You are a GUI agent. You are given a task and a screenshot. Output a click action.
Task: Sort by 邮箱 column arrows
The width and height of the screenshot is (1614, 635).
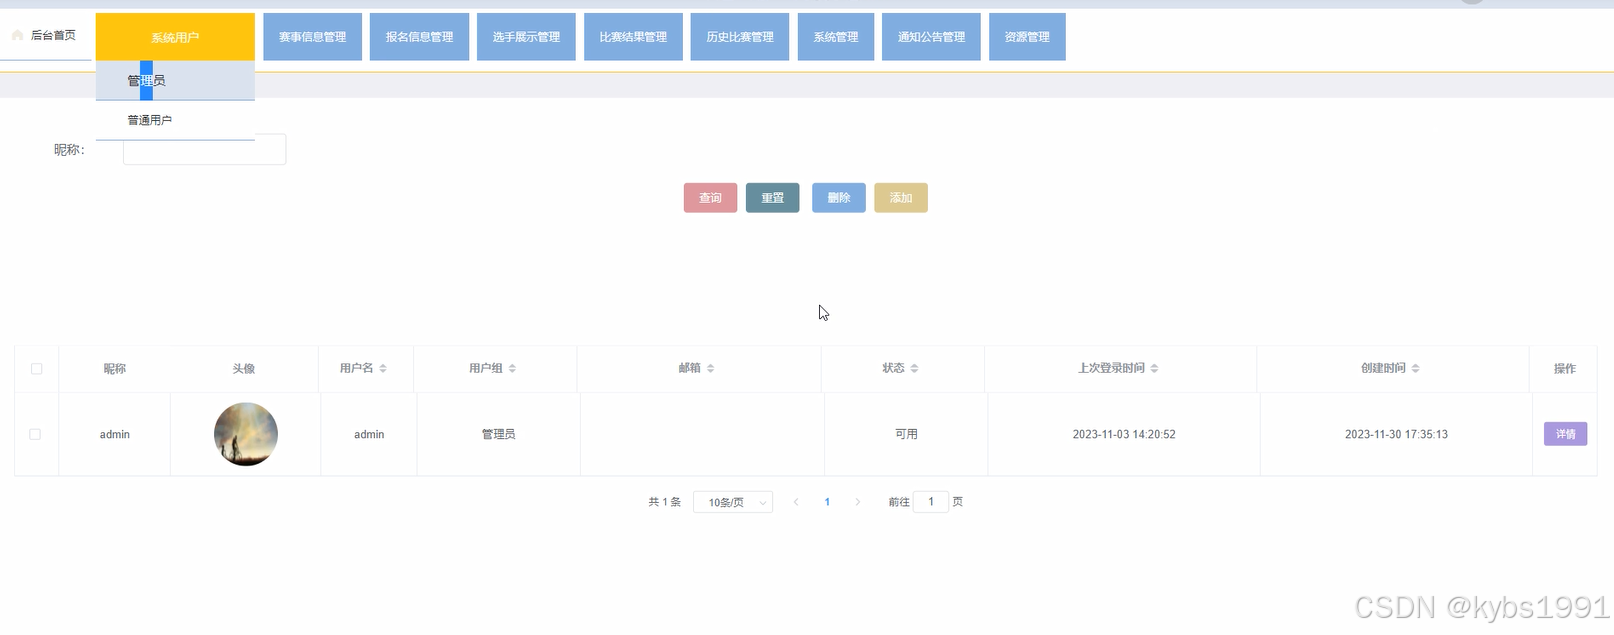pyautogui.click(x=710, y=369)
